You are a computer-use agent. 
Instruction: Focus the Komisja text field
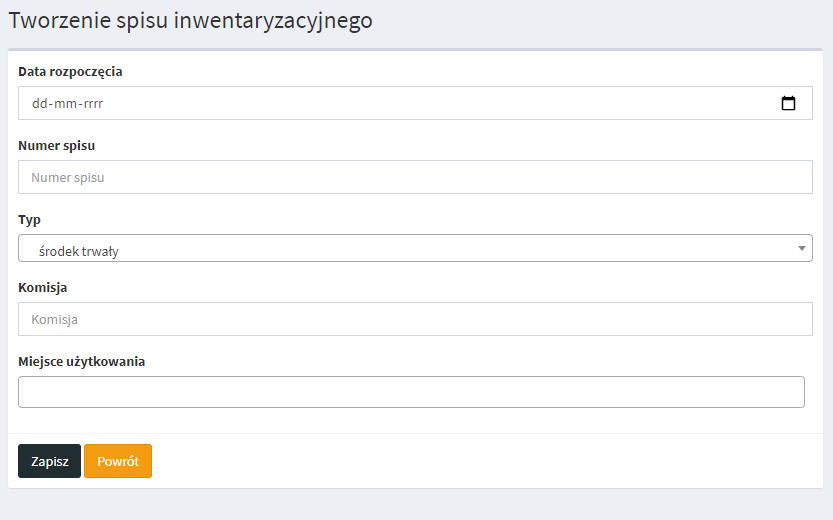click(x=415, y=319)
